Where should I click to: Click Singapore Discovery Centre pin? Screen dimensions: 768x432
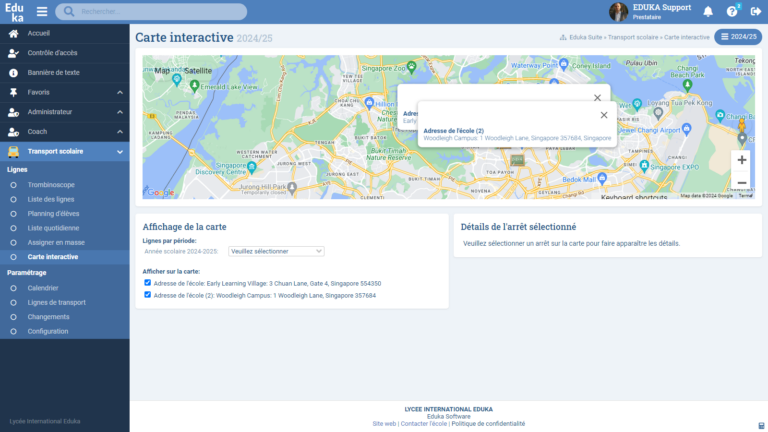click(252, 168)
